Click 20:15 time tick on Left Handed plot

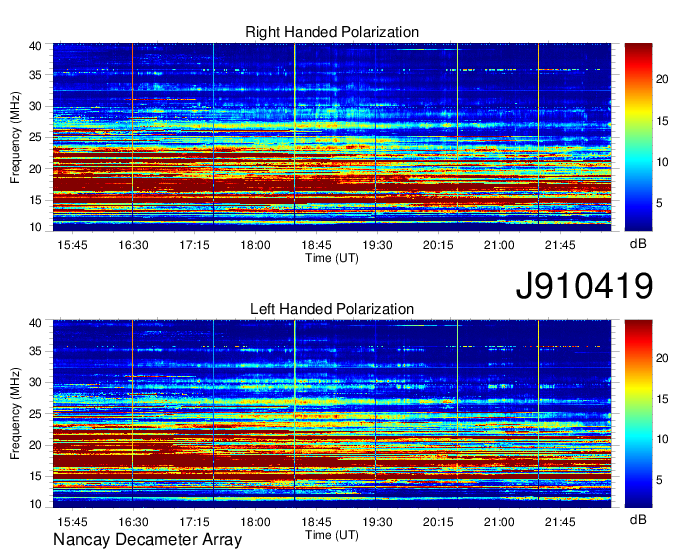[x=438, y=522]
